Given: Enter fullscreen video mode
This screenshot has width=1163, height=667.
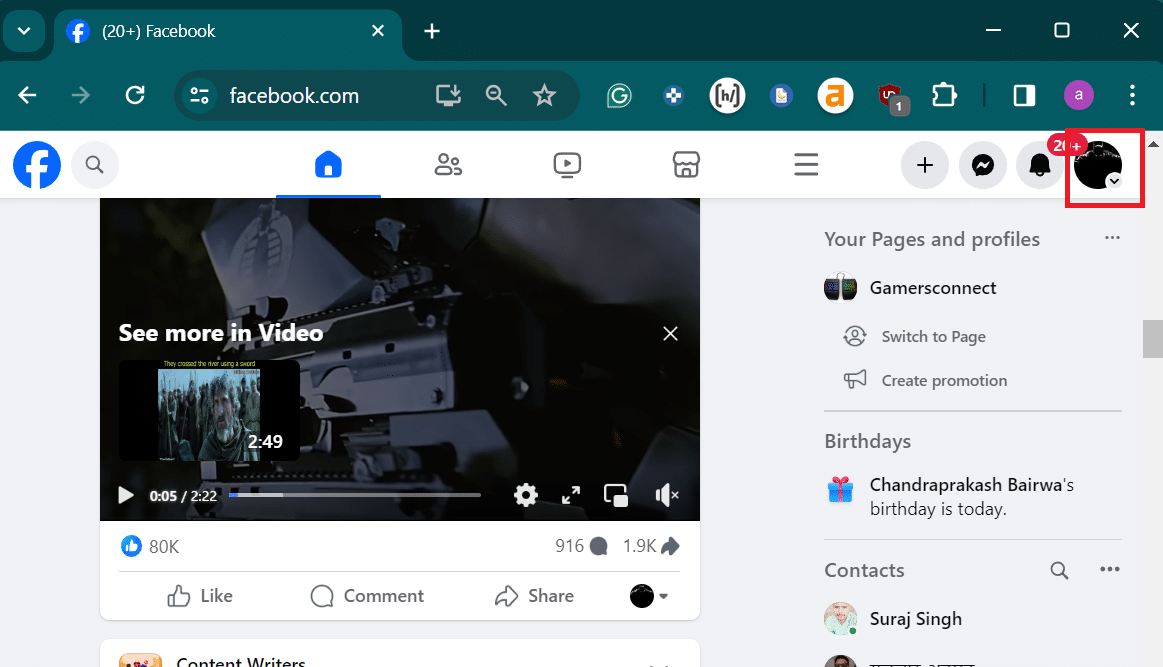Looking at the screenshot, I should [x=571, y=495].
